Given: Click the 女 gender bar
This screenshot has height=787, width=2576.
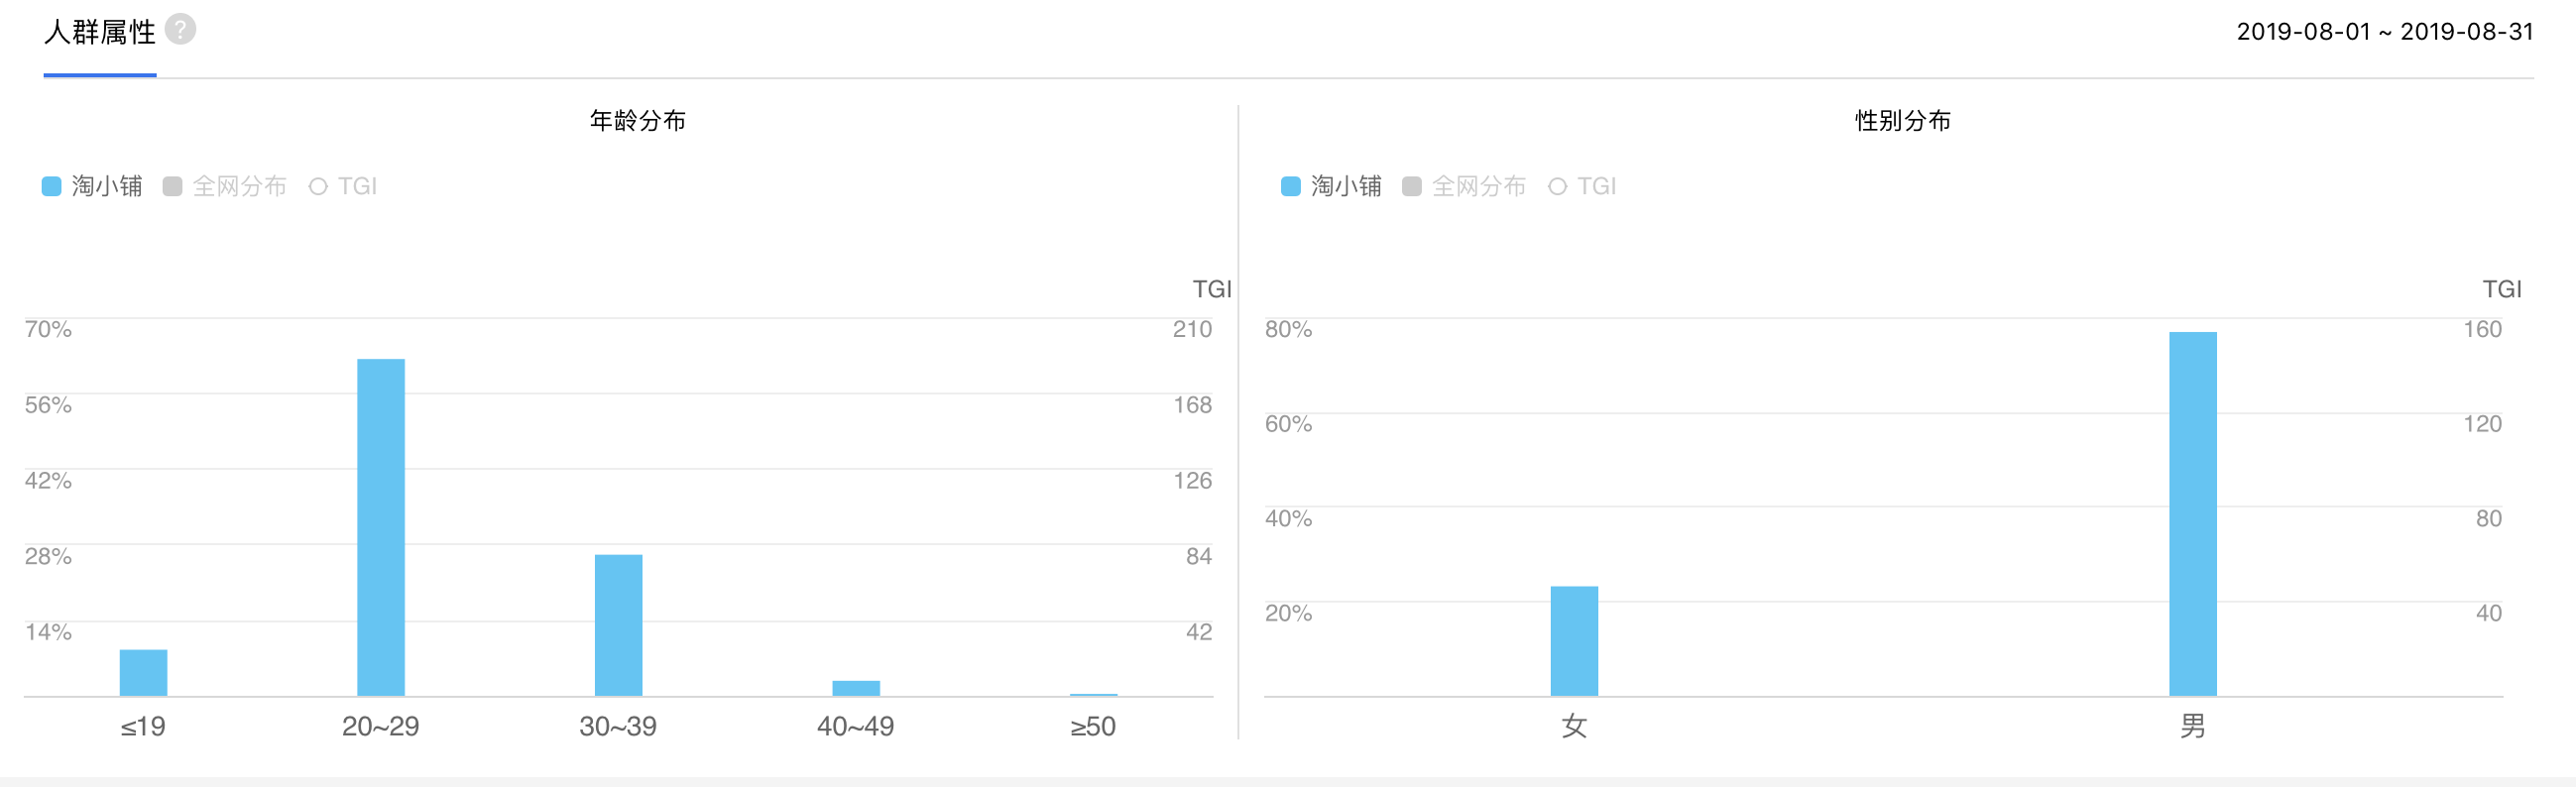Looking at the screenshot, I should (x=1574, y=640).
